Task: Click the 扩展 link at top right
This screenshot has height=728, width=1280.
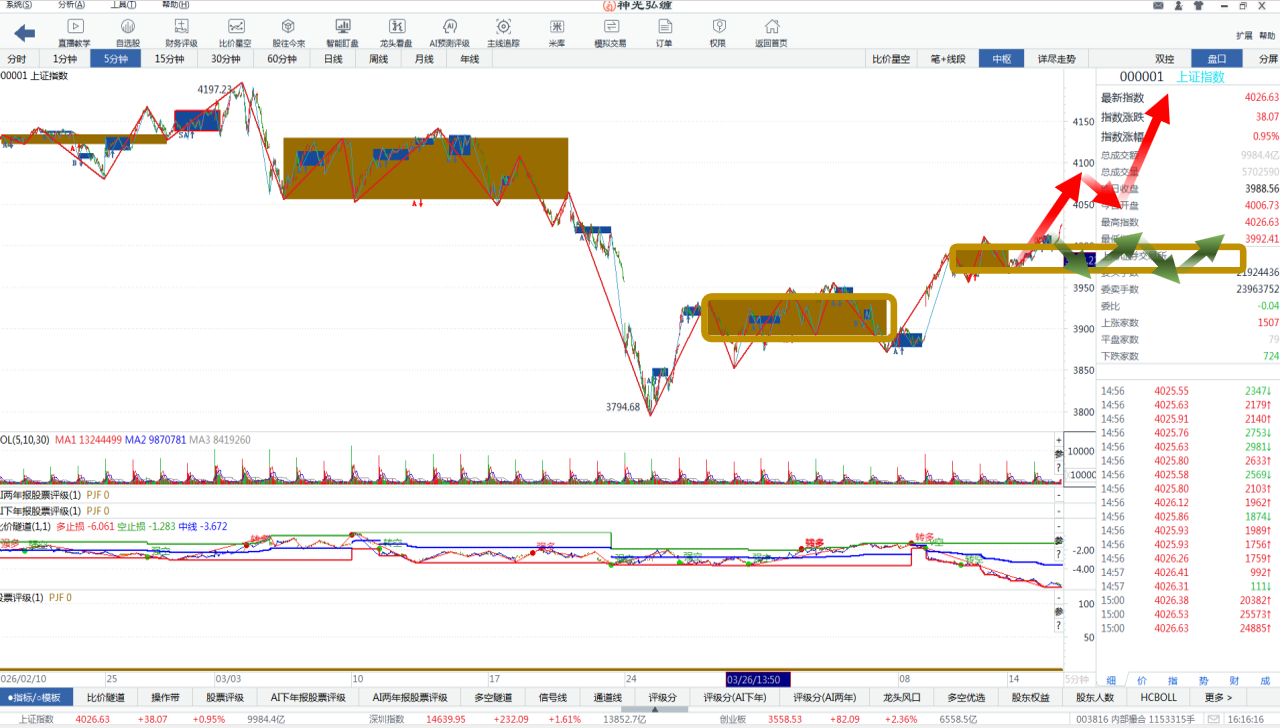Action: [1244, 35]
